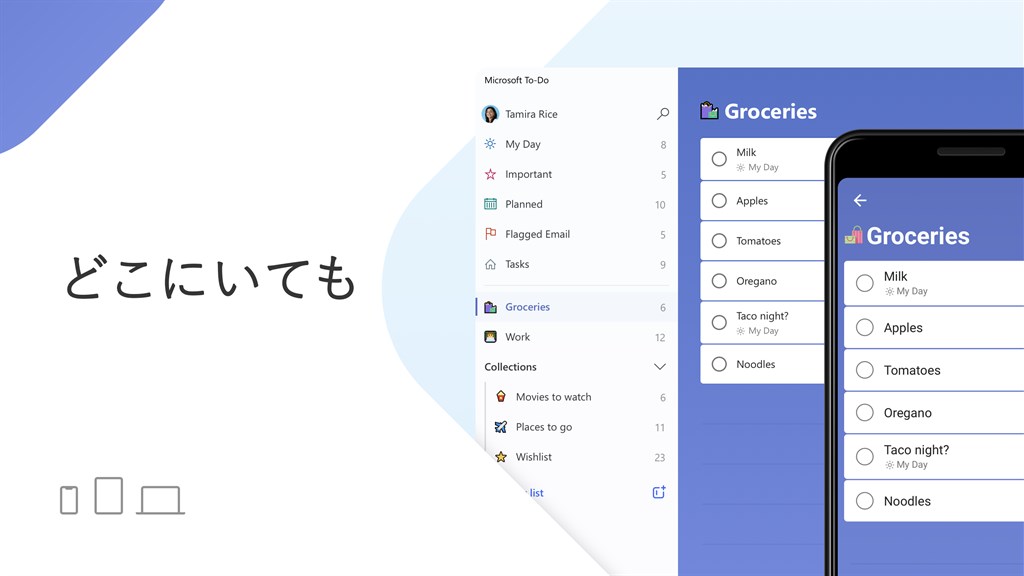
Task: Complete Taco night? task in desktop list
Action: click(x=719, y=323)
